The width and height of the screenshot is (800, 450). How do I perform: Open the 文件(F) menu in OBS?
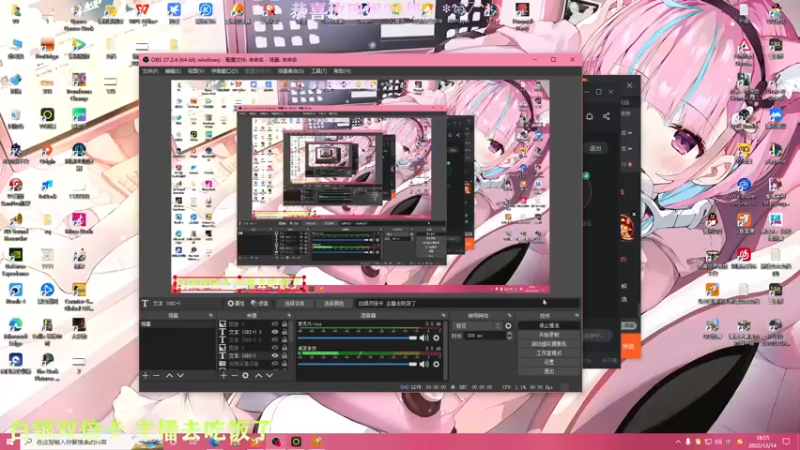point(150,71)
